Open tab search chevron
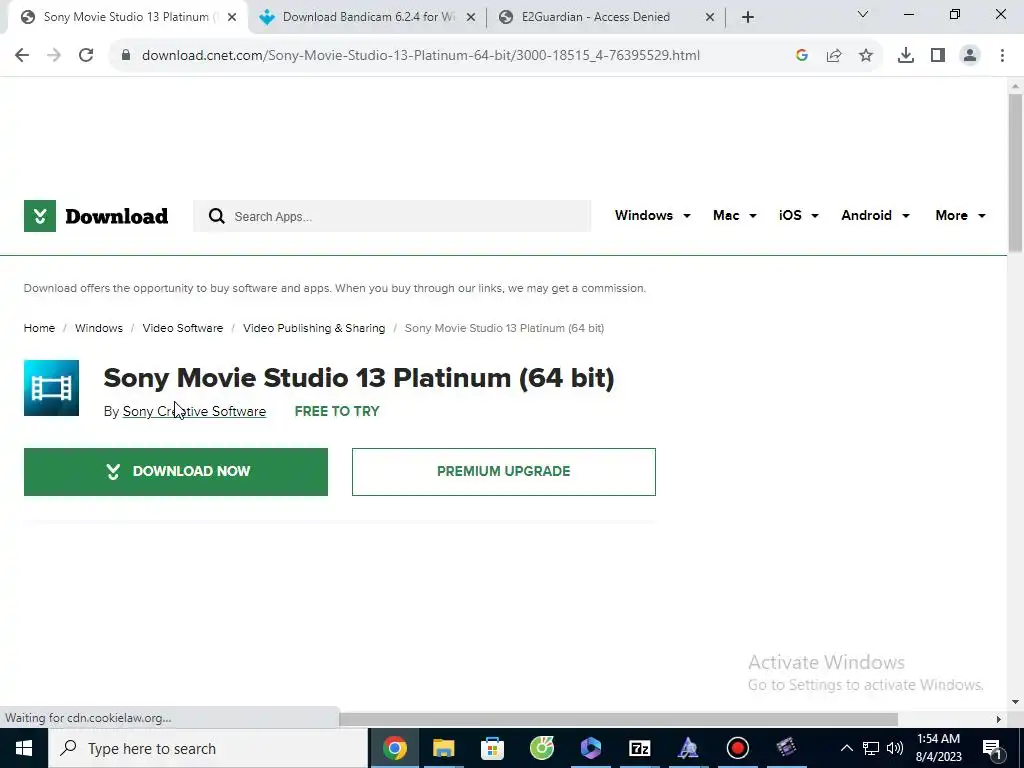 tap(863, 14)
